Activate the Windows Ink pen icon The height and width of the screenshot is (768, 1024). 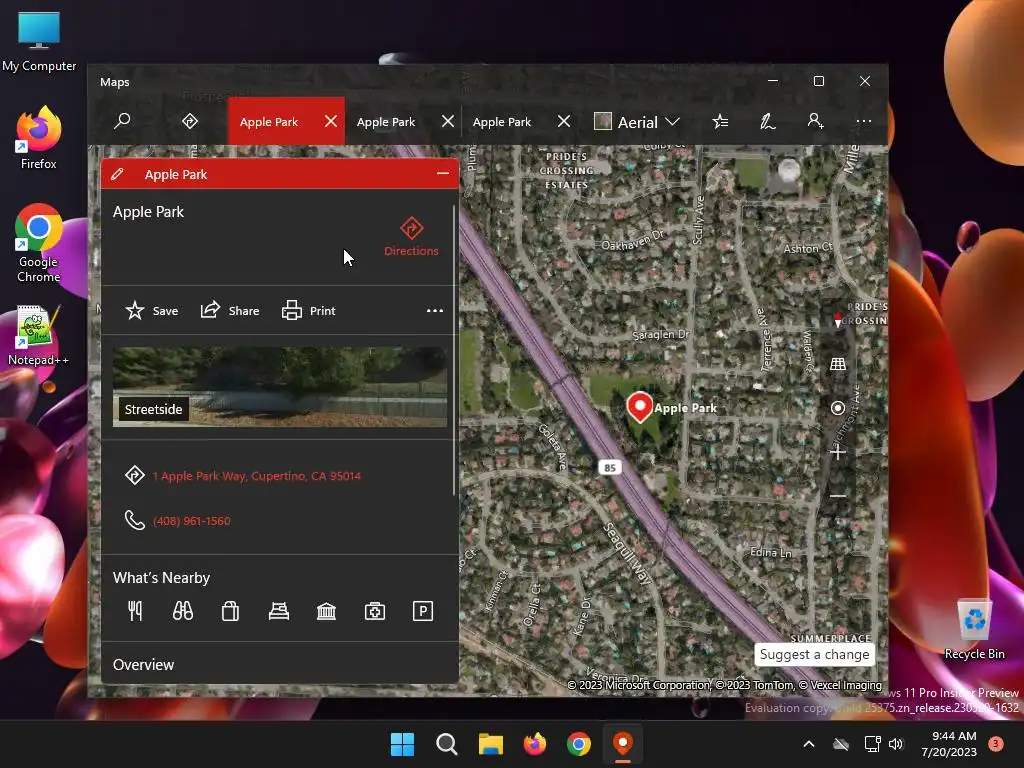(767, 121)
